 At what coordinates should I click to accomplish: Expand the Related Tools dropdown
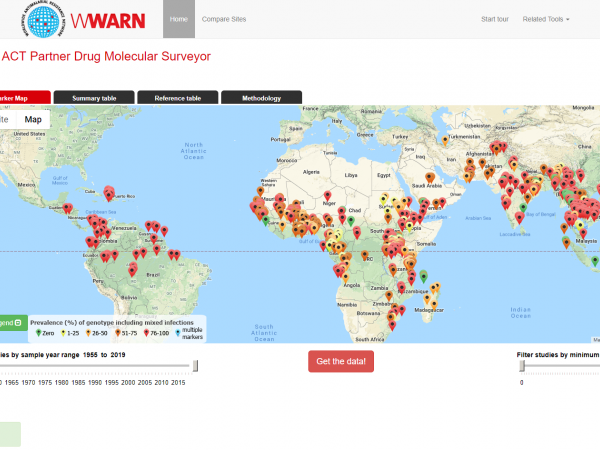(x=546, y=19)
